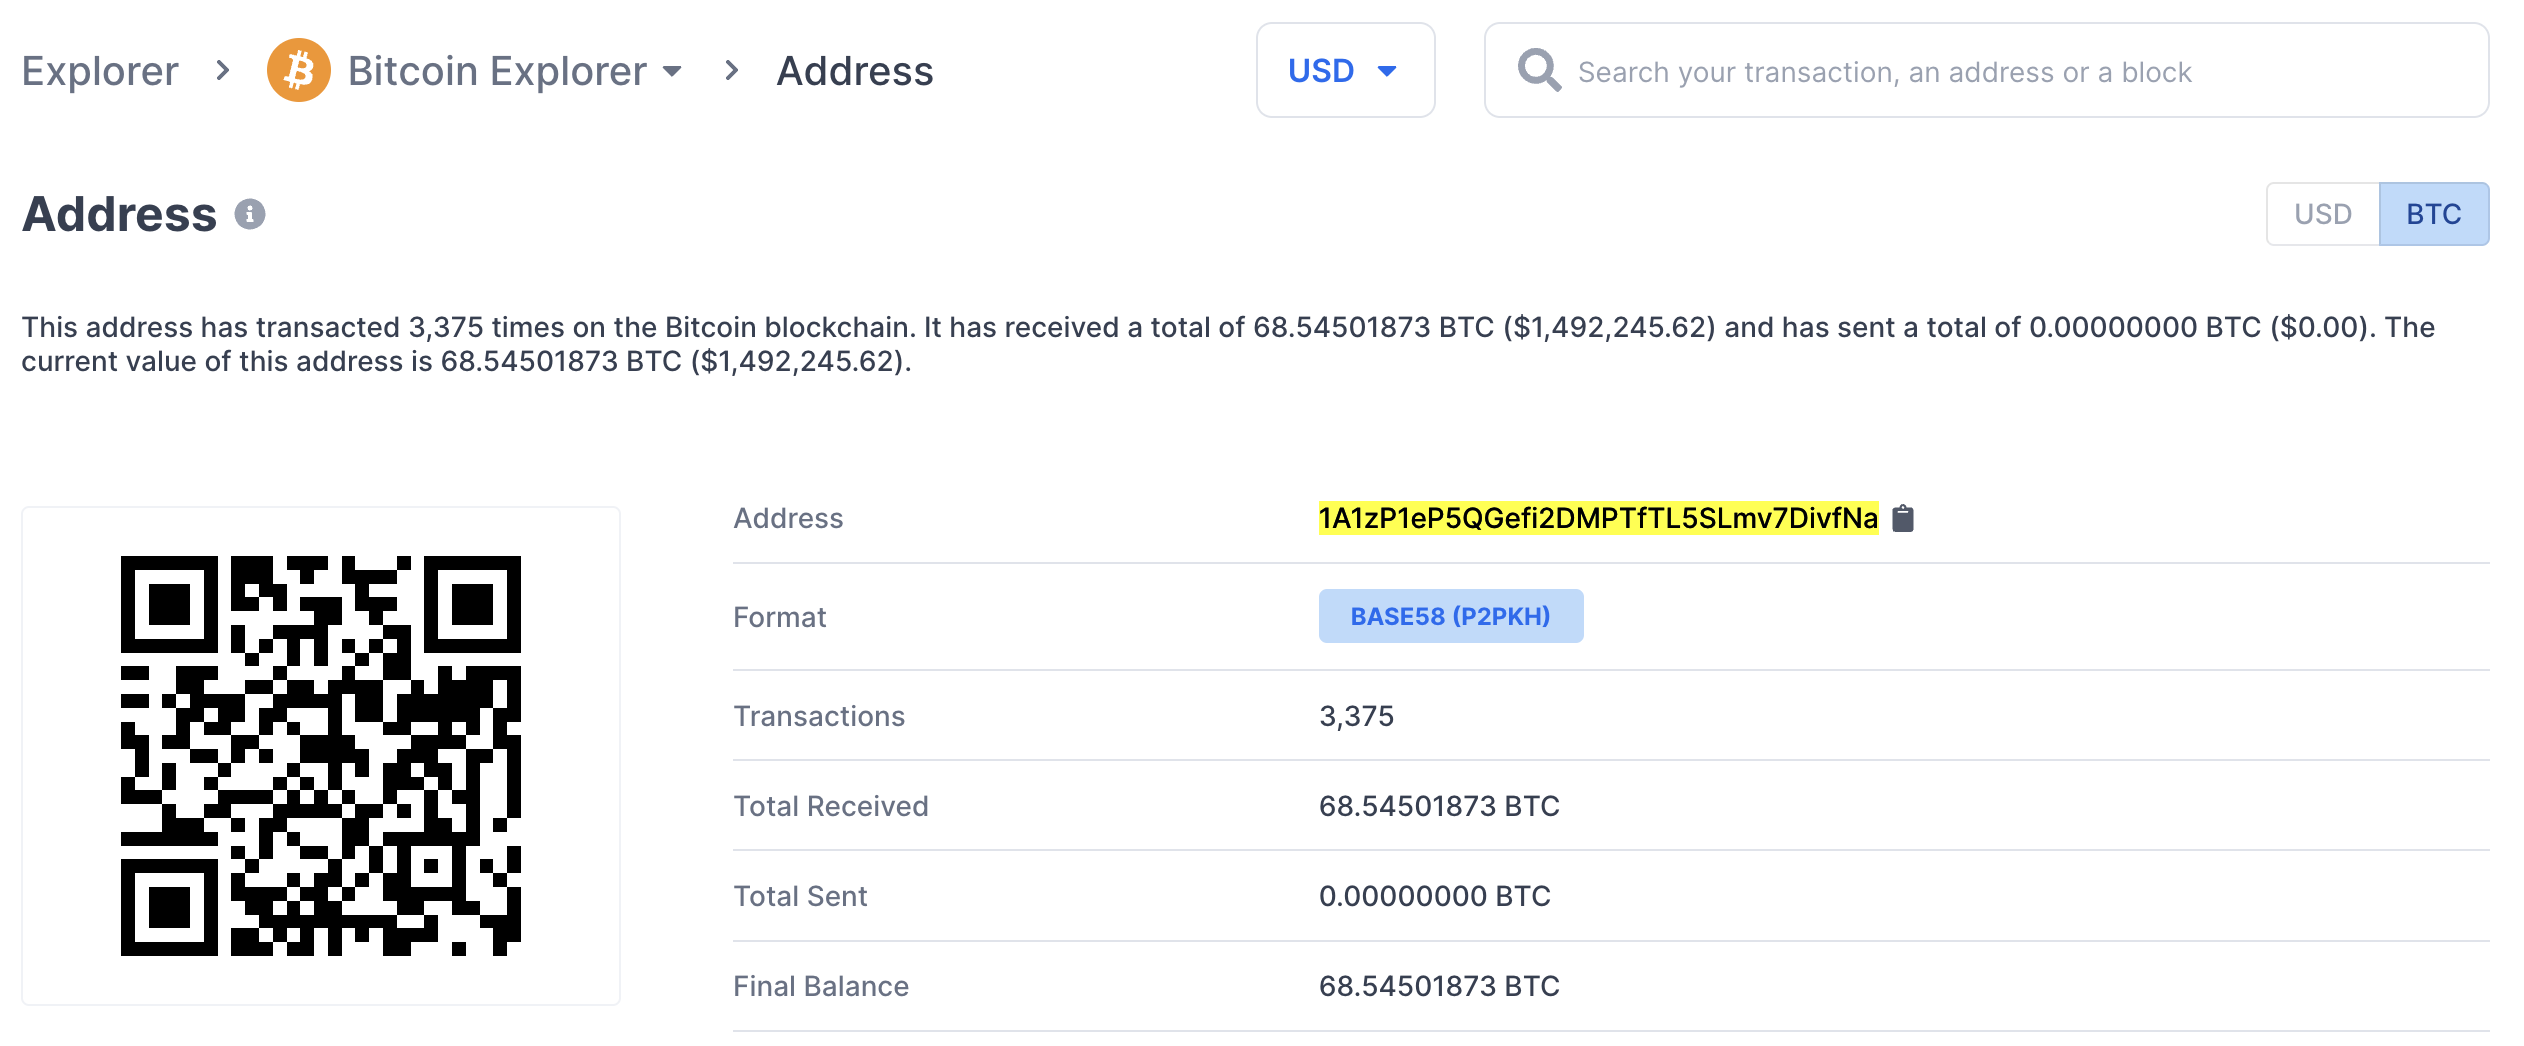Click the BASE58 (P2PKH) format badge
2524x1046 pixels.
(x=1450, y=616)
